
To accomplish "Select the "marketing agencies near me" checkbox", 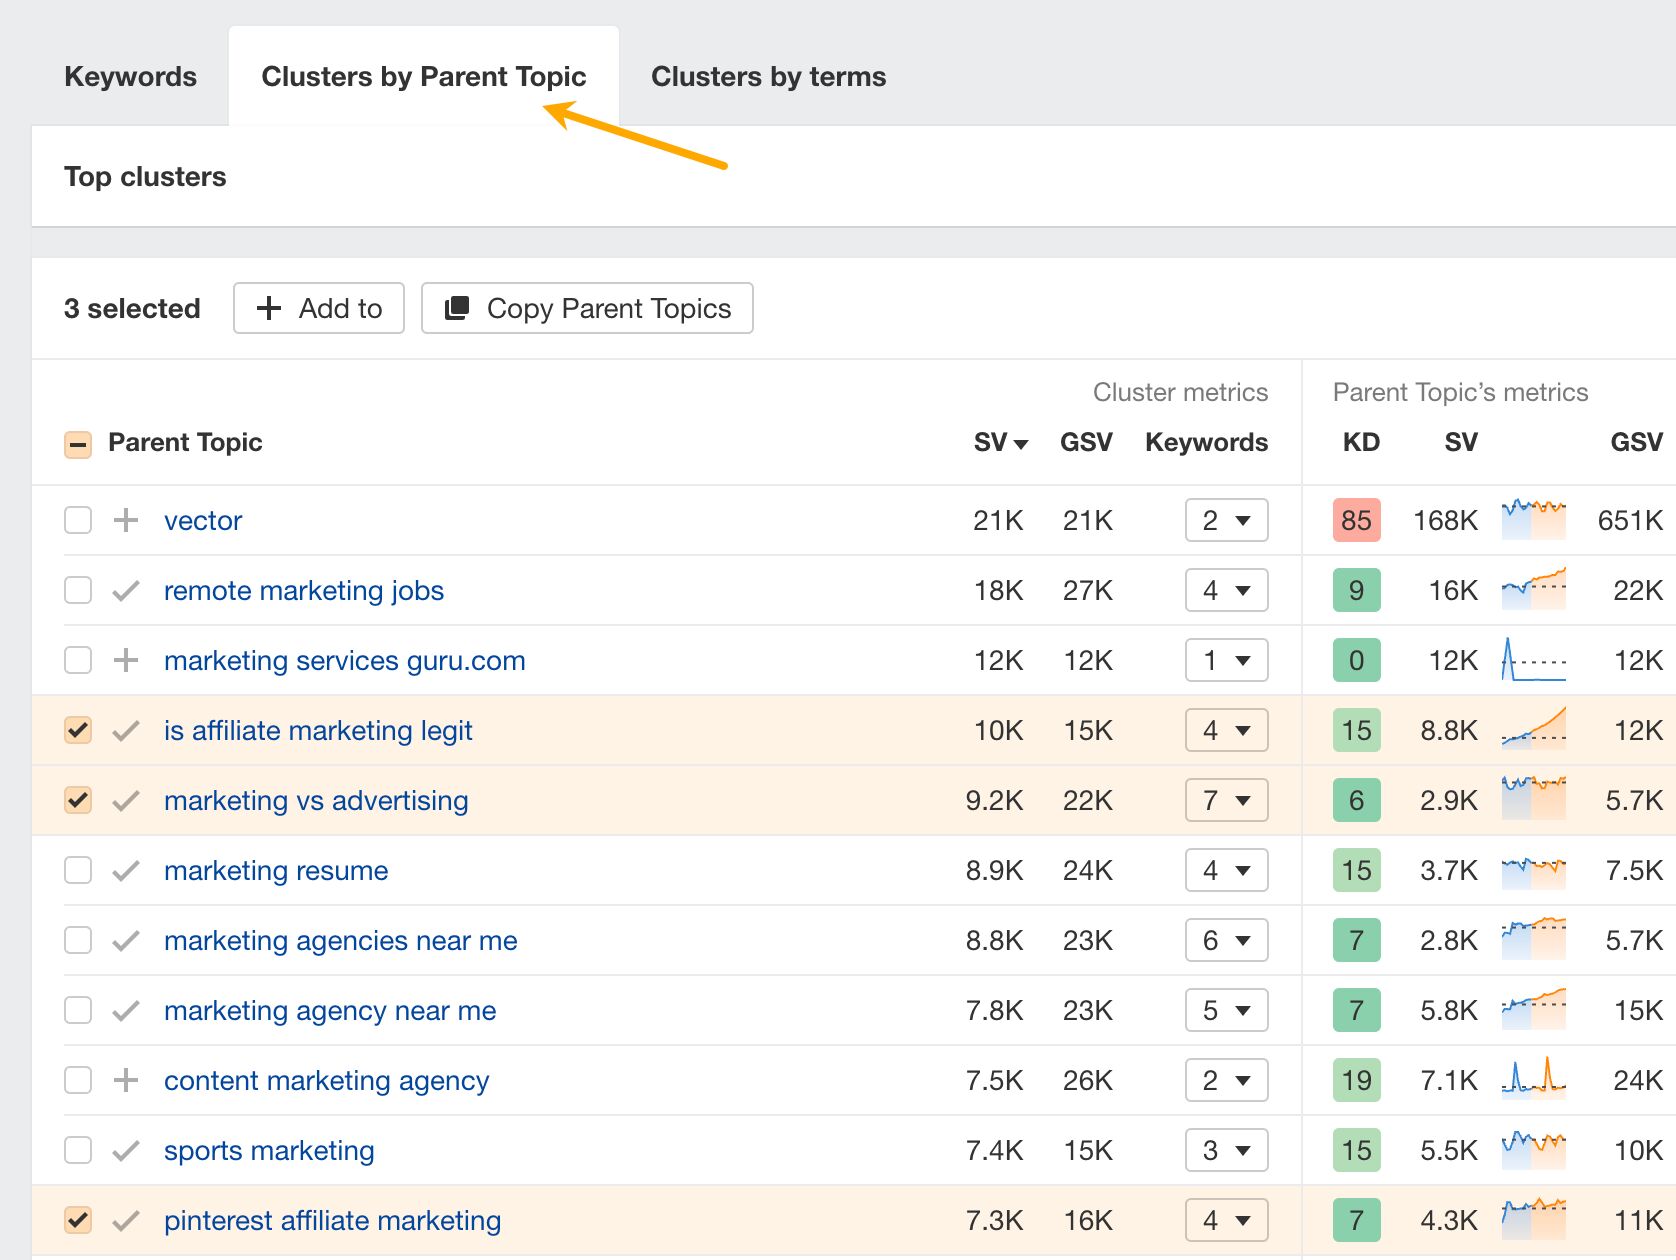I will [77, 940].
